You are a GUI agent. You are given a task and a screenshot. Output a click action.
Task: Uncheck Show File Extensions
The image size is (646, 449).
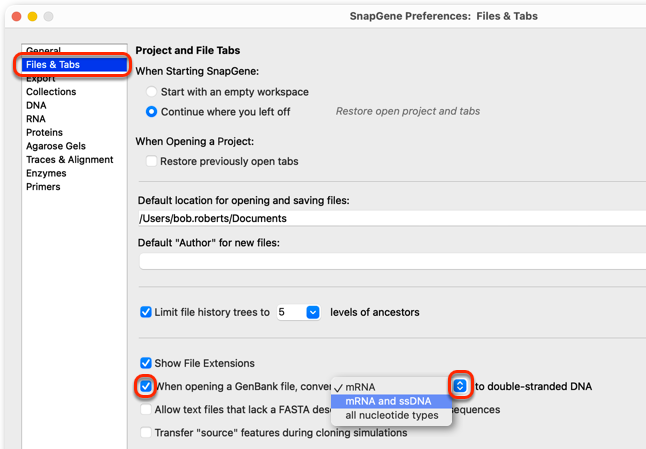click(x=146, y=363)
